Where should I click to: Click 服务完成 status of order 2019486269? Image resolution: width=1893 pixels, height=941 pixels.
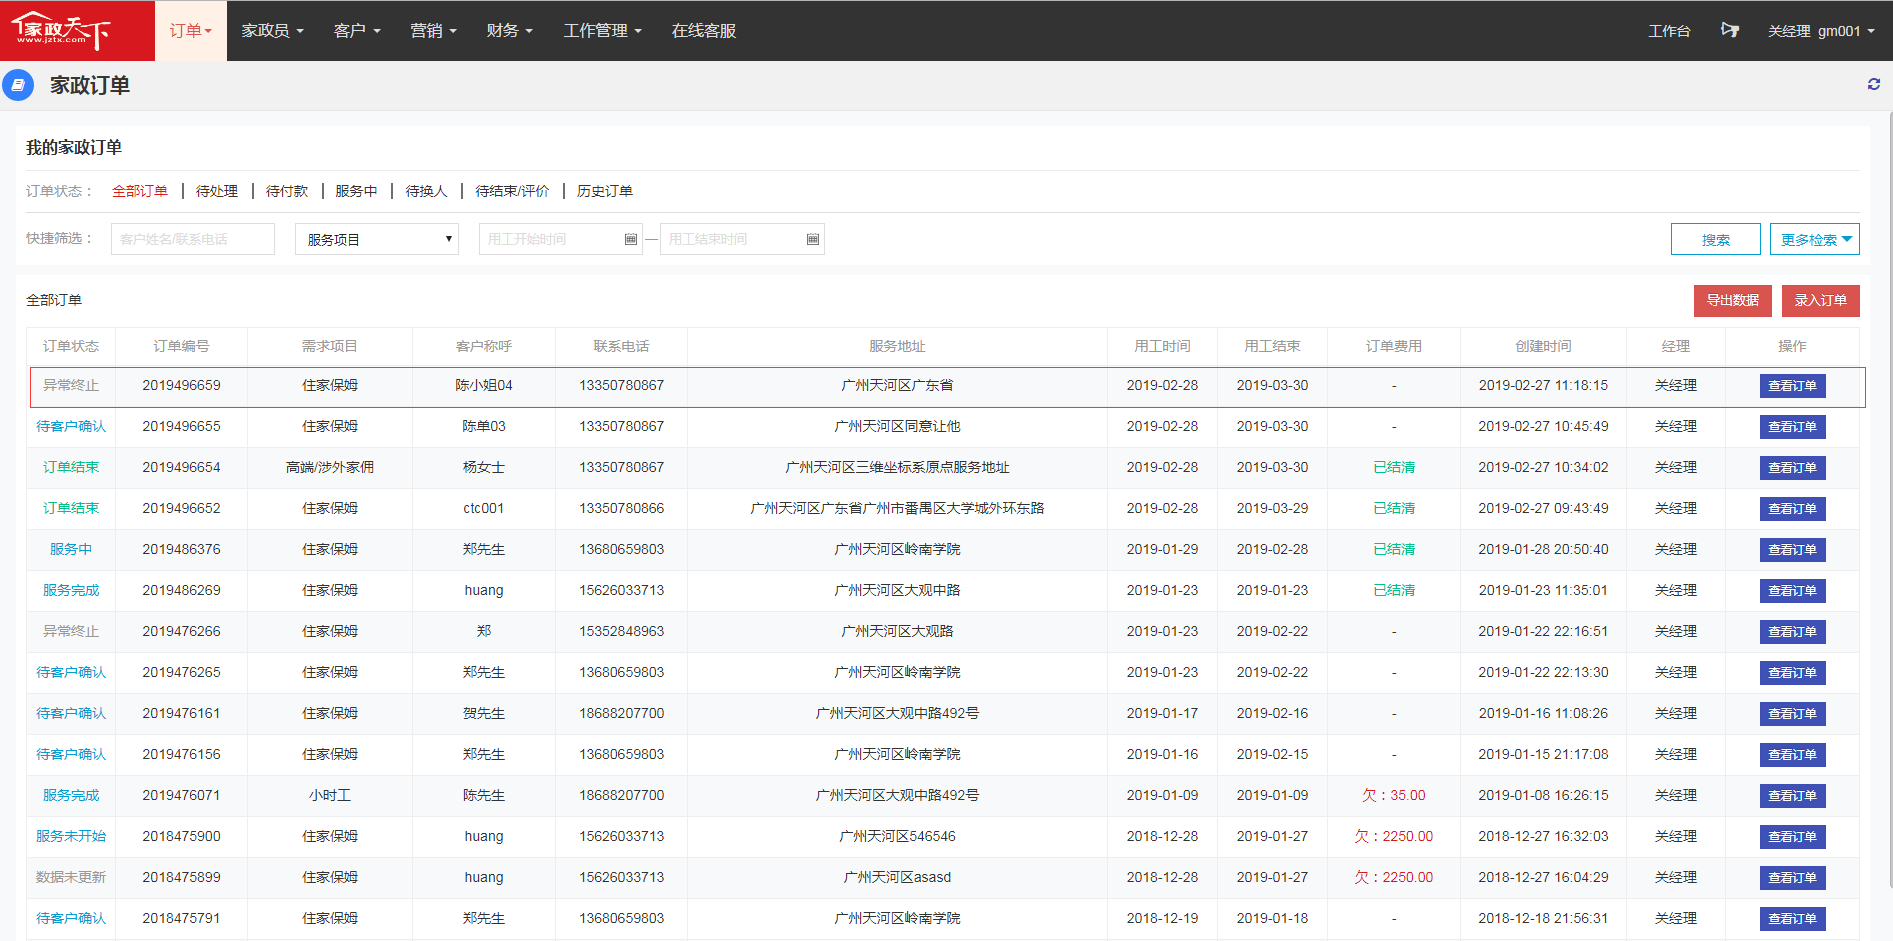(x=71, y=590)
